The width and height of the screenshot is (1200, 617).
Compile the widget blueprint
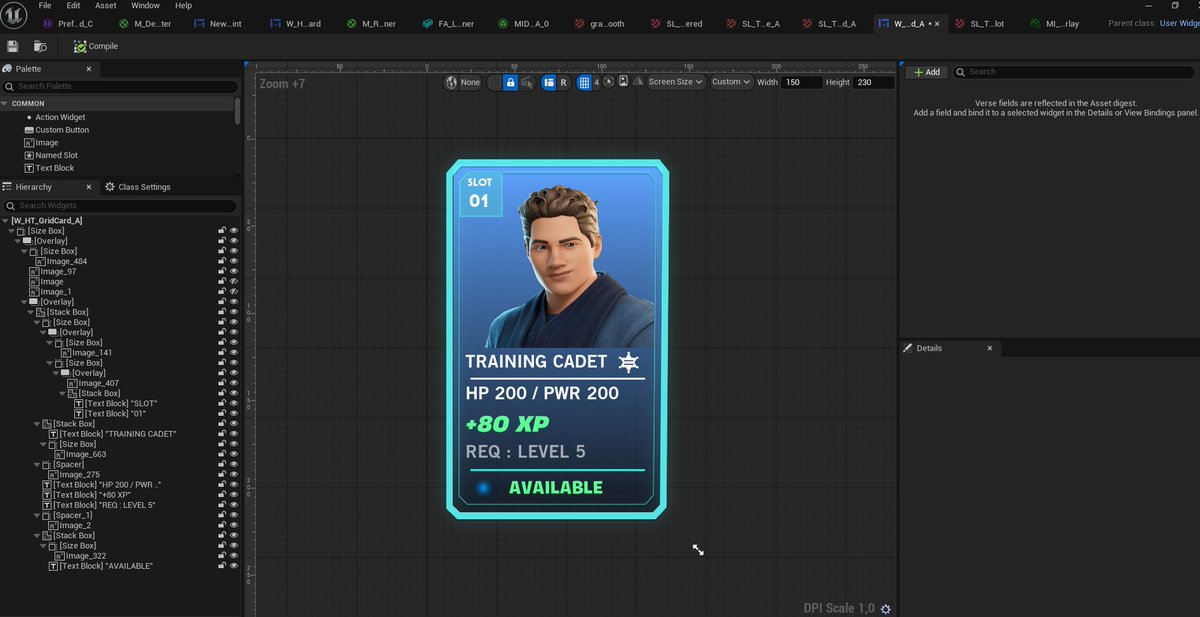click(x=96, y=46)
